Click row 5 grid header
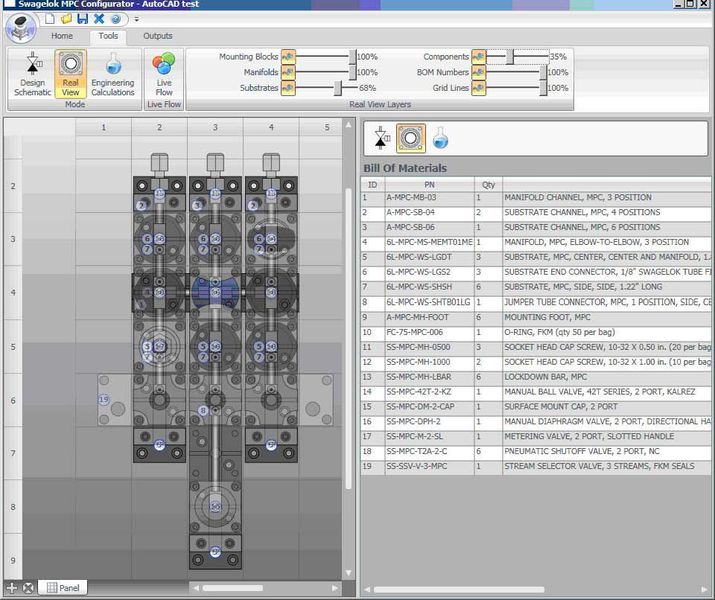This screenshot has height=600, width=715. pyautogui.click(x=13, y=347)
